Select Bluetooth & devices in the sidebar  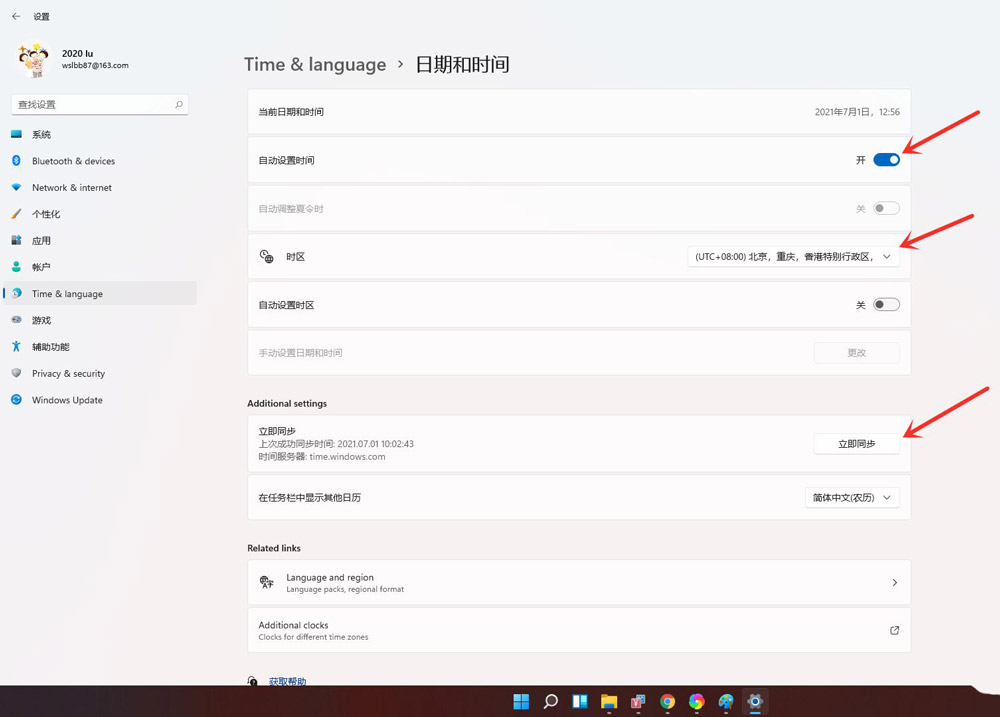75,161
